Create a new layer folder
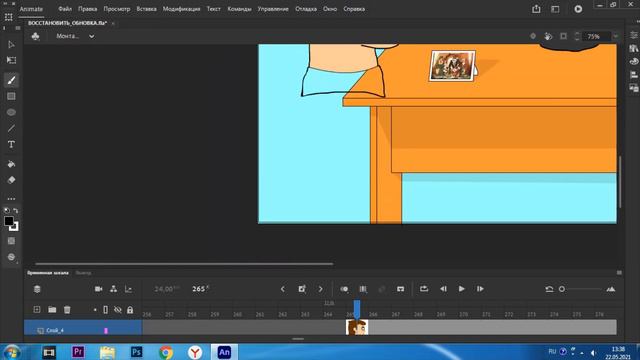Viewport: 640px width, 360px height. point(52,310)
